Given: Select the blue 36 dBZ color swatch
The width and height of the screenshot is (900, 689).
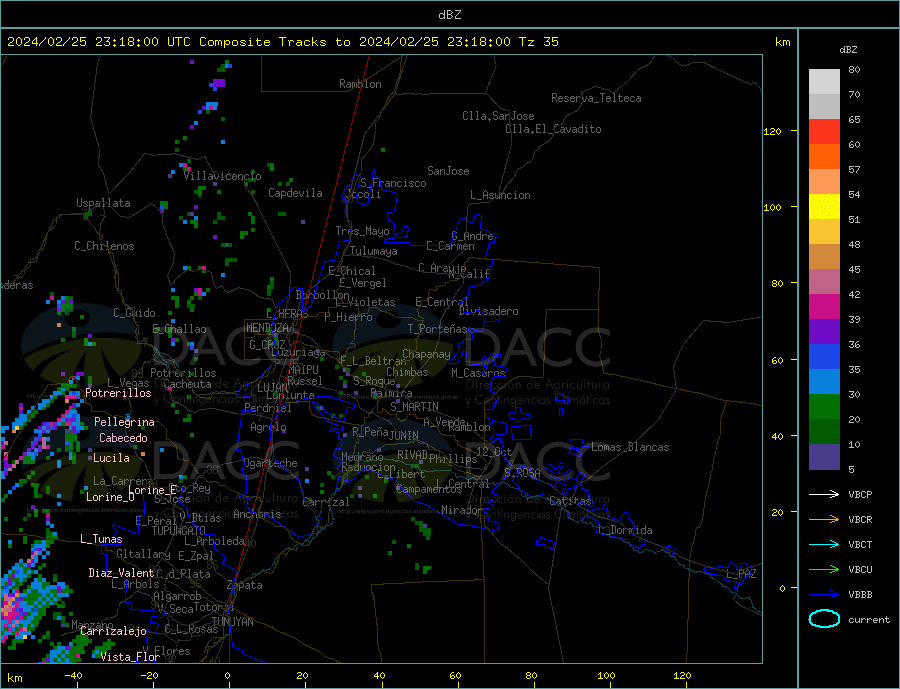Looking at the screenshot, I should [824, 357].
